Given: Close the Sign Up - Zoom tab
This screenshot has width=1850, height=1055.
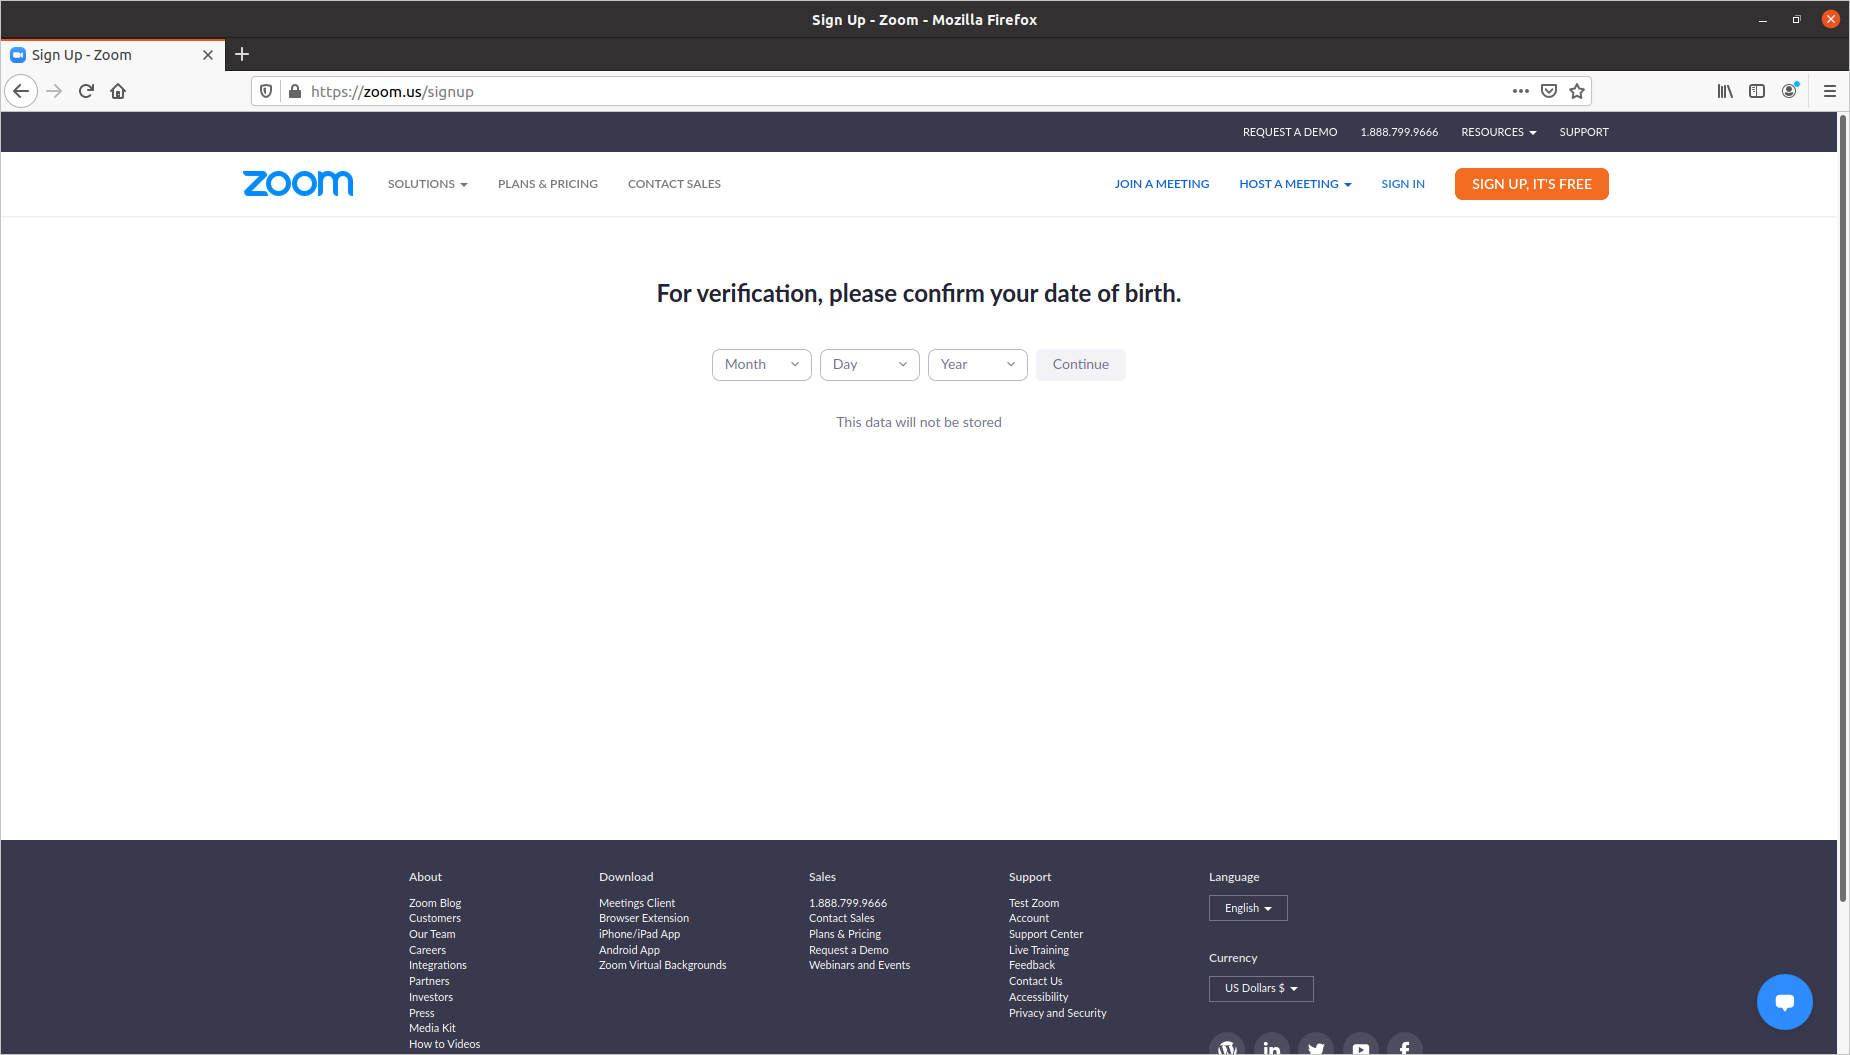Looking at the screenshot, I should point(208,55).
